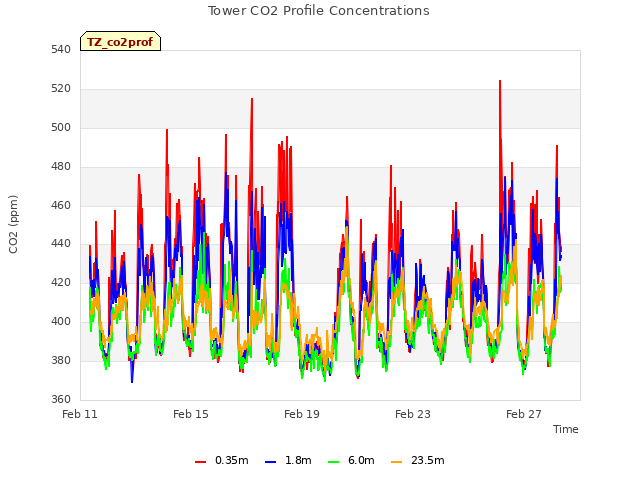This screenshot has height=480, width=640.
Task: Click the Feb 15 x-axis tick label
Action: tap(191, 414)
